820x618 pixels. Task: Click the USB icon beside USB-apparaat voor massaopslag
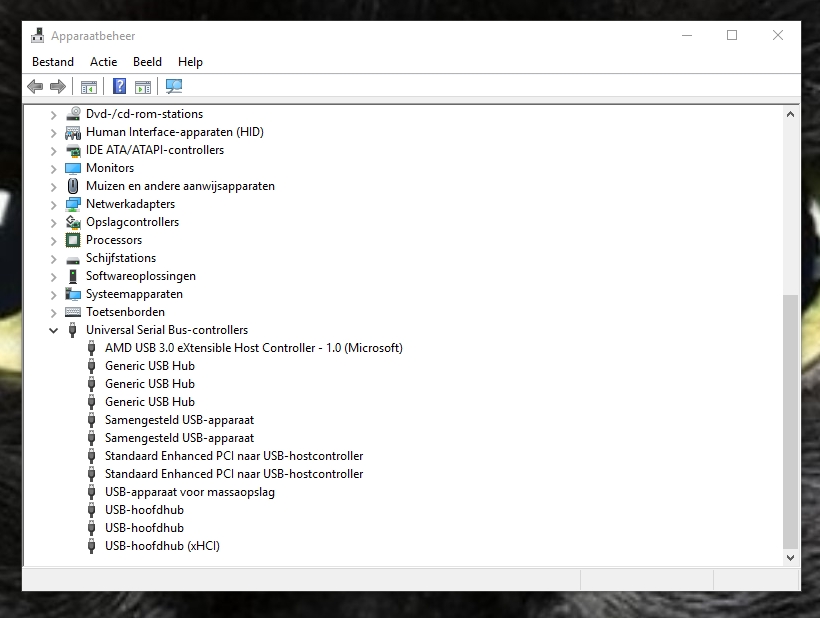click(92, 492)
